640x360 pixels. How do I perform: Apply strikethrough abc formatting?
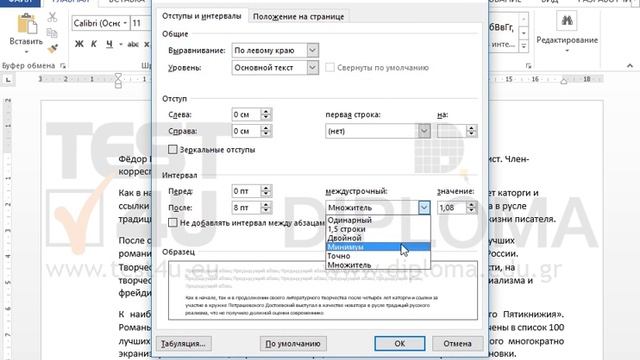point(133,44)
